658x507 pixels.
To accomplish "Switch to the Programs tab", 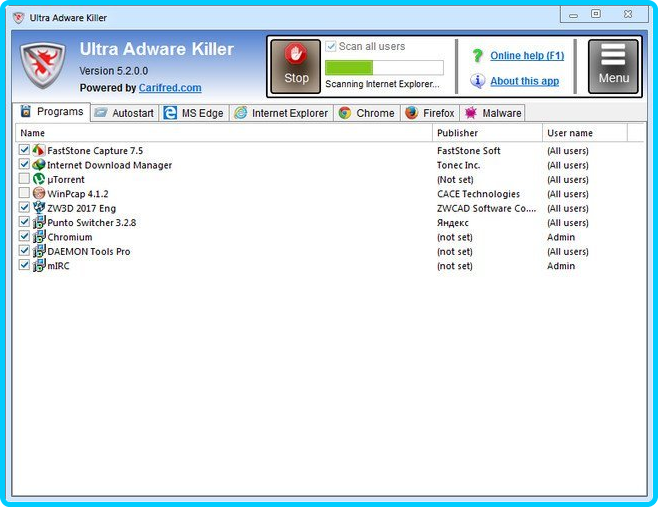I will (x=51, y=112).
